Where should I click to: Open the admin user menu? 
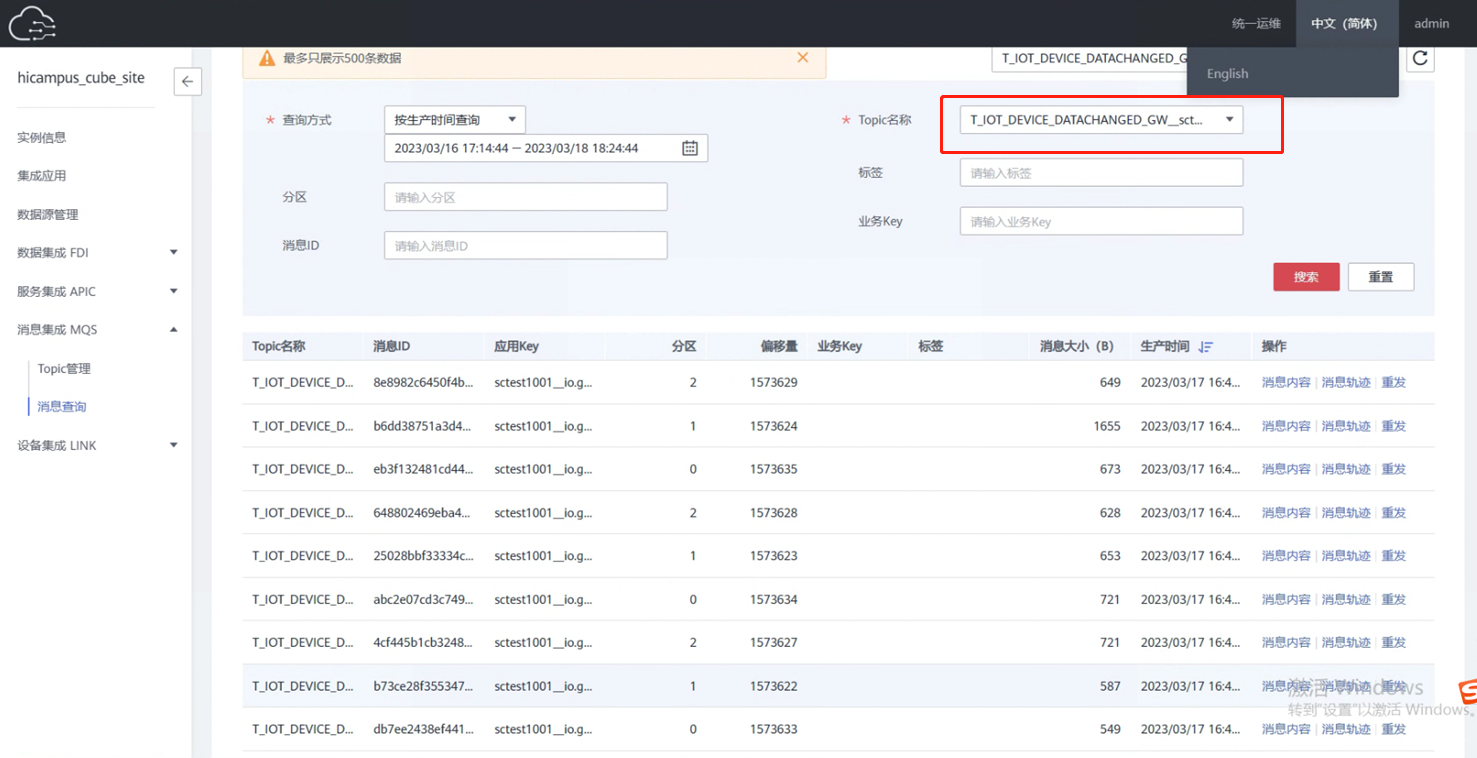tap(1431, 23)
